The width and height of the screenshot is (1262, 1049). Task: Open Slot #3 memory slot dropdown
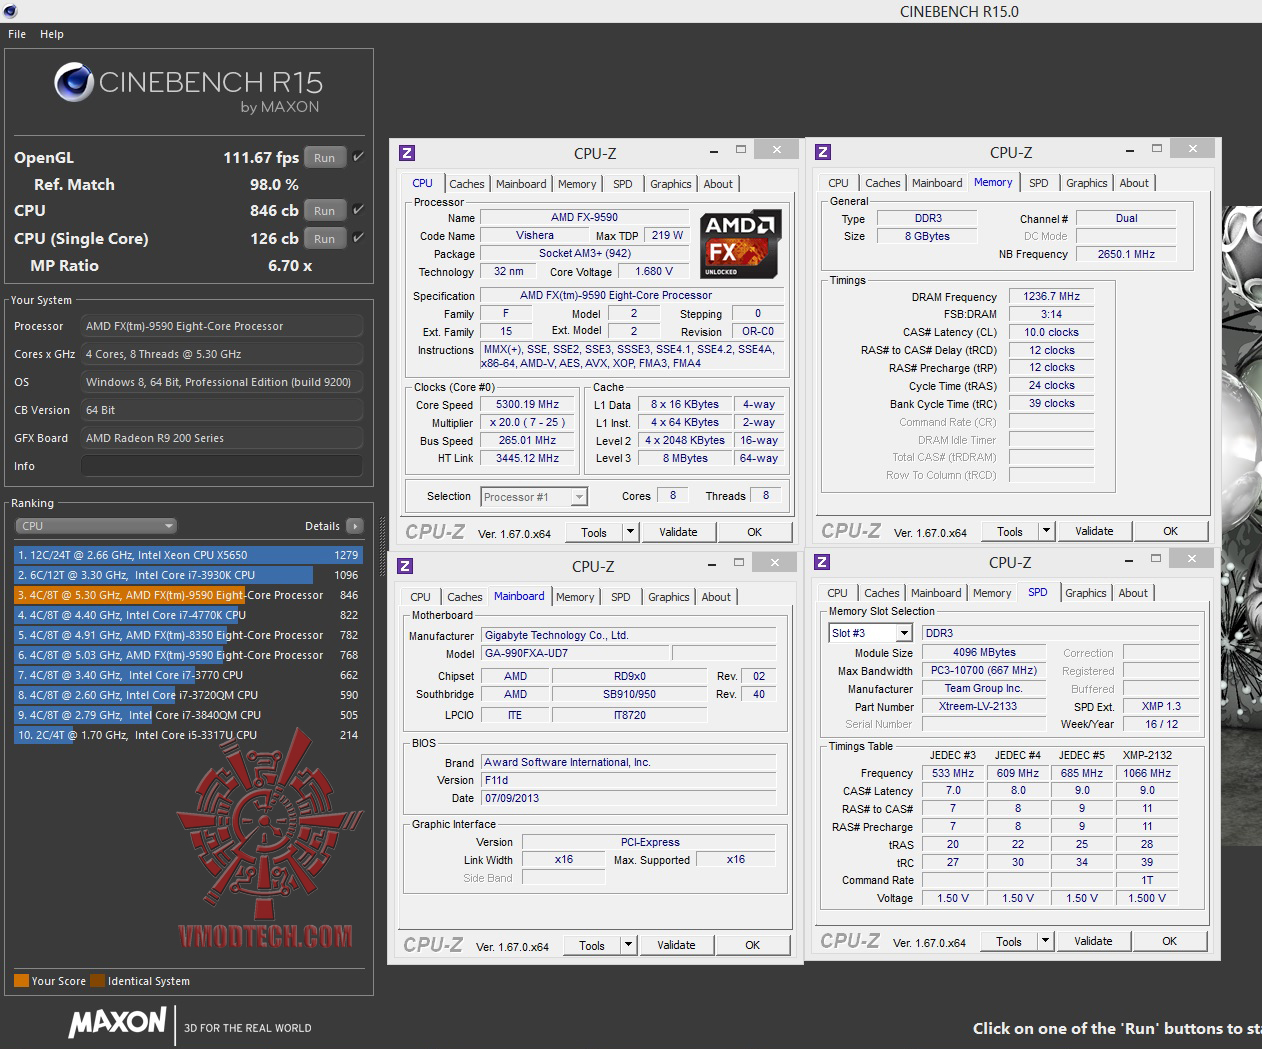point(871,633)
